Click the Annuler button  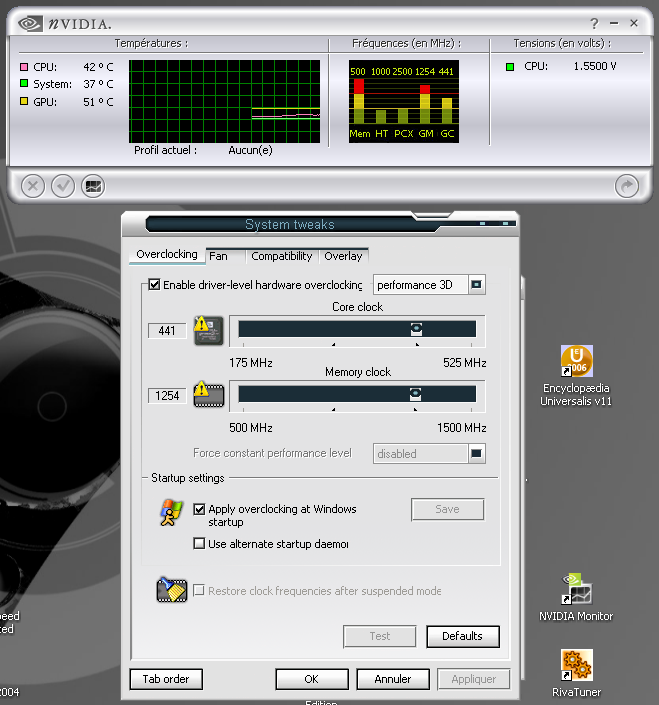[392, 679]
